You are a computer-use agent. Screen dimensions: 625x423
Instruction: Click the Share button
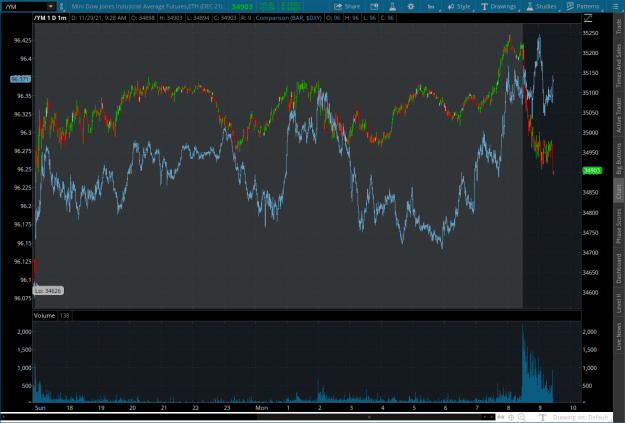click(347, 6)
